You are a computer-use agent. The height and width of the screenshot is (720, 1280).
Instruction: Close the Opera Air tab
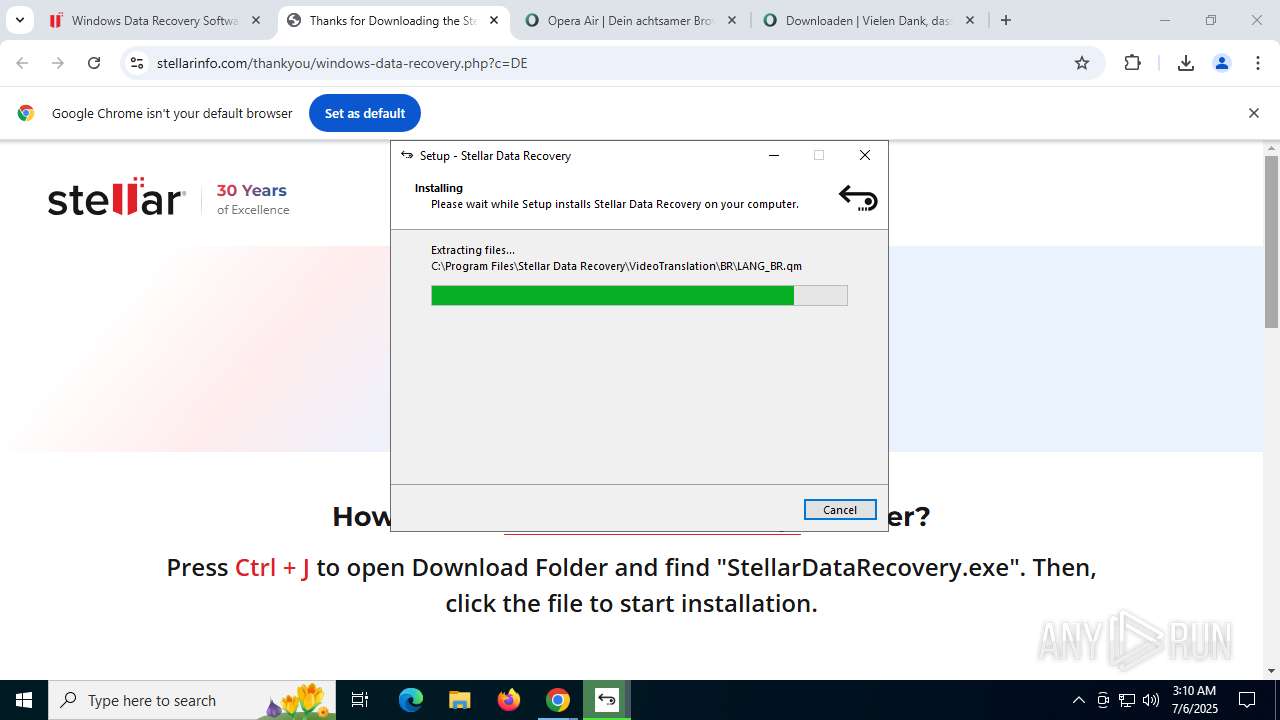732,20
